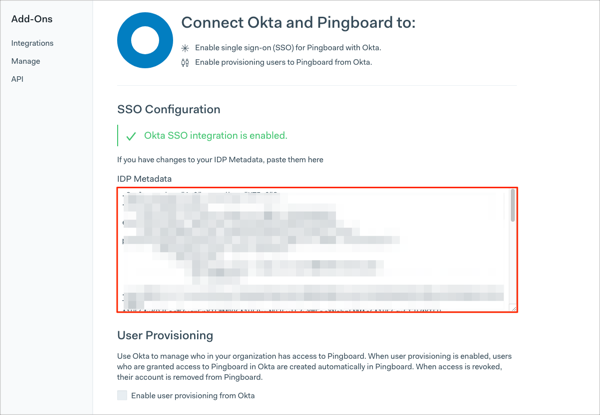Click the IDP Metadata field label
This screenshot has height=415, width=600.
tap(145, 178)
